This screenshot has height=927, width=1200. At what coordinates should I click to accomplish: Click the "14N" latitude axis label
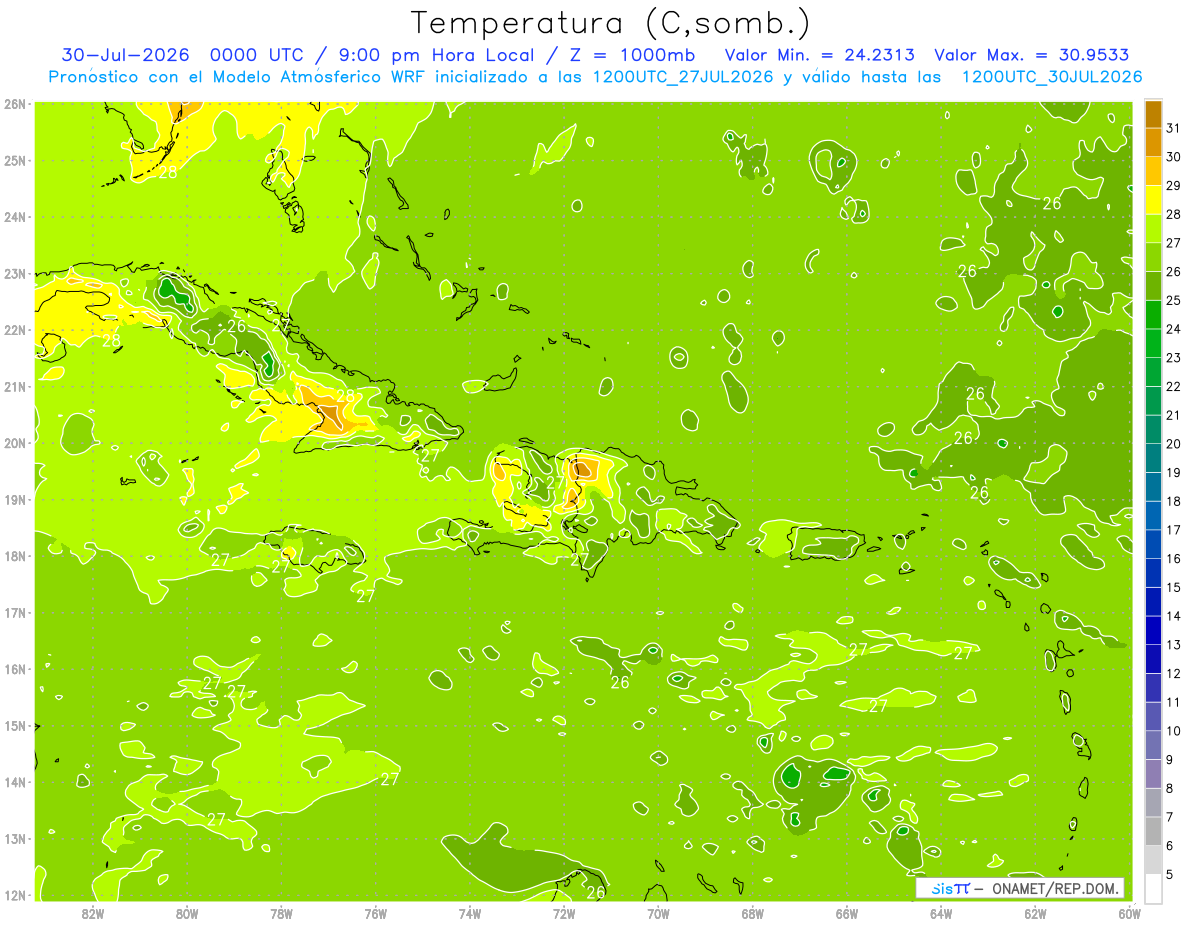(x=15, y=782)
